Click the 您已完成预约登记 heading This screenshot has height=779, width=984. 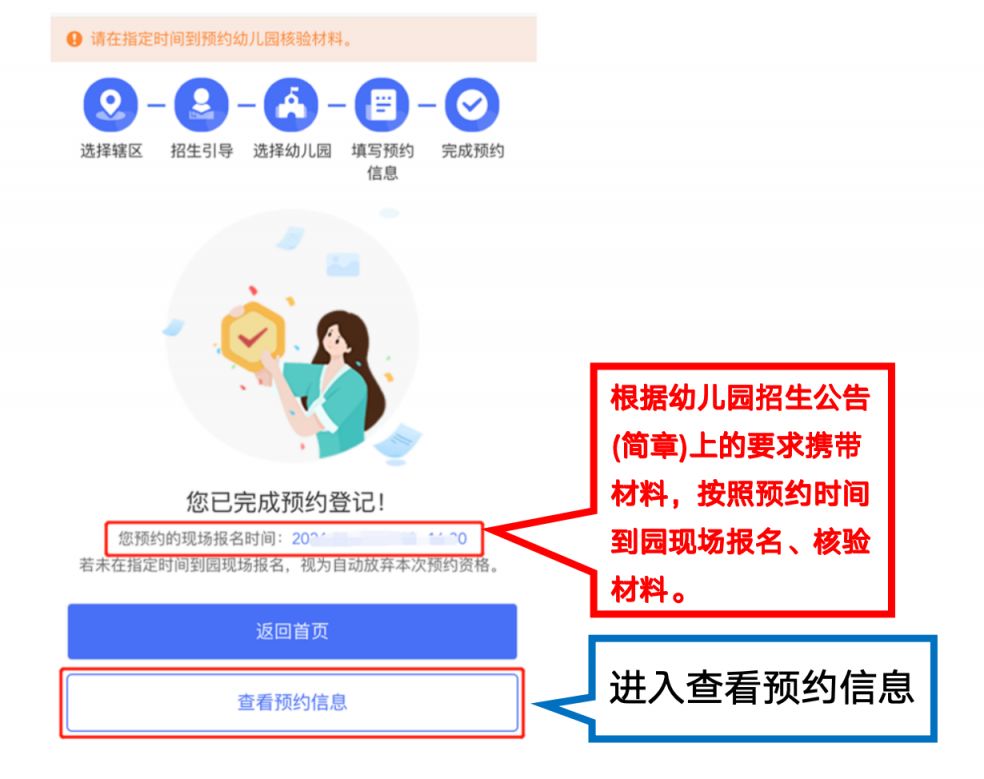(x=286, y=502)
